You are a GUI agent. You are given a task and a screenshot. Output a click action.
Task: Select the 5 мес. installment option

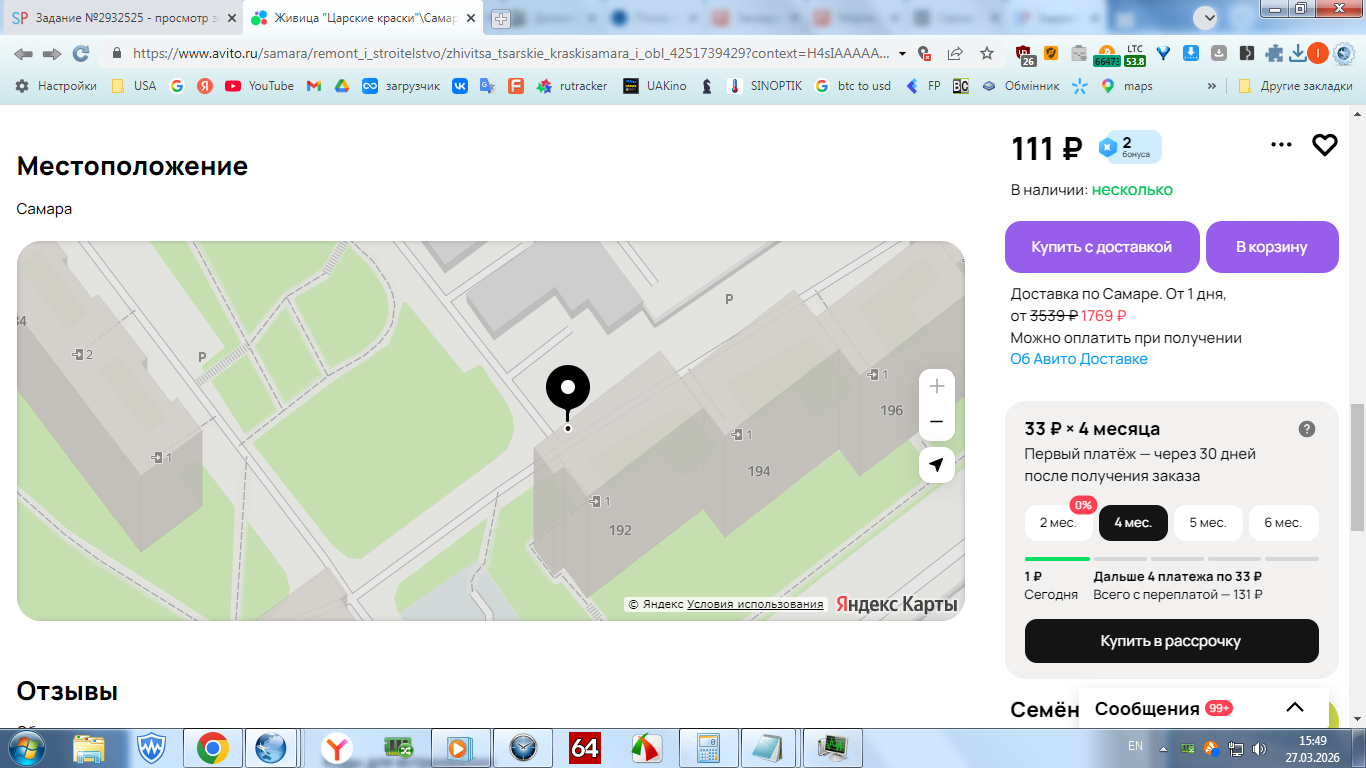coord(1208,523)
